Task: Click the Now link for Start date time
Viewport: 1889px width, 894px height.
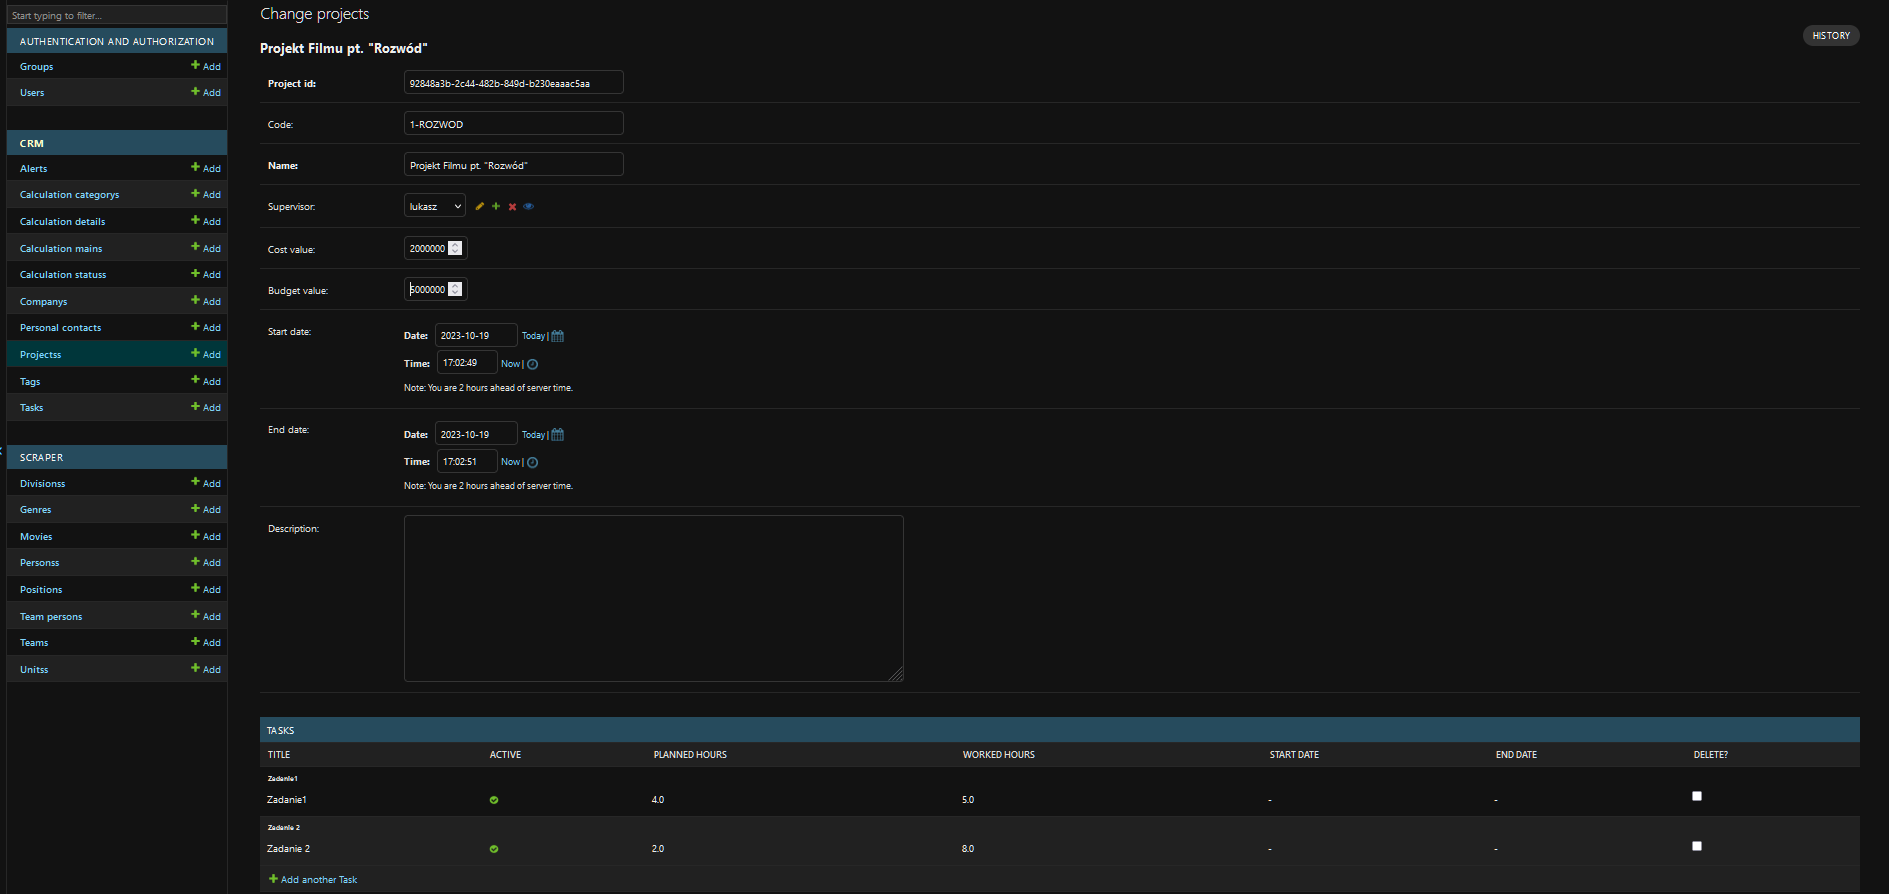Action: 510,364
